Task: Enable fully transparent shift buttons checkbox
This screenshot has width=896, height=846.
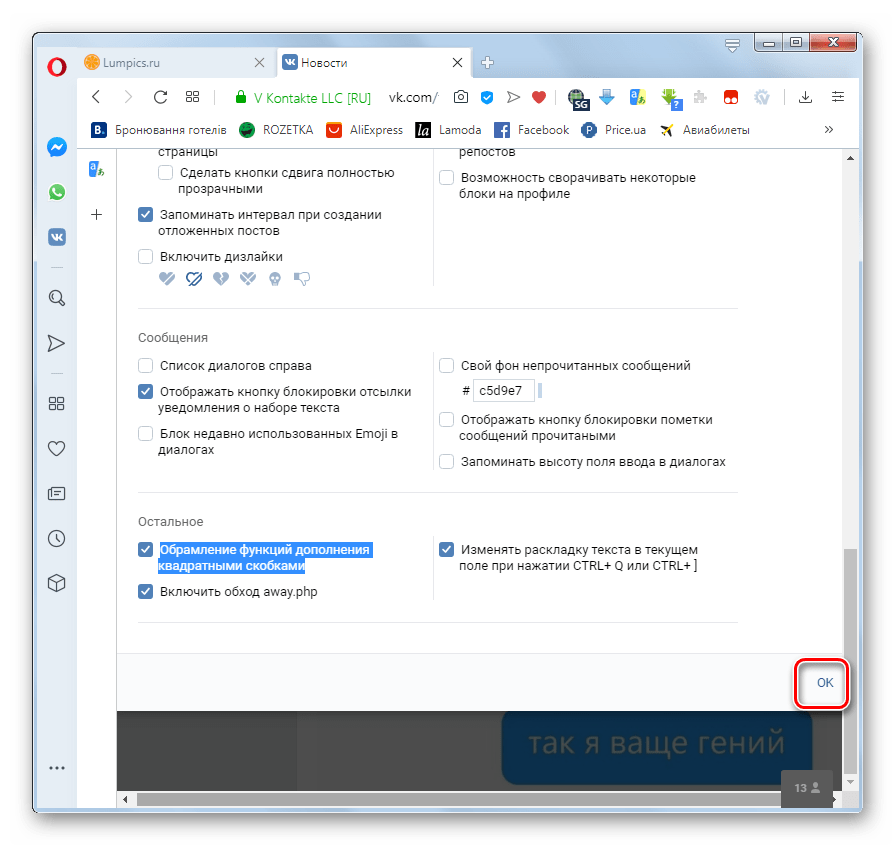Action: (166, 173)
